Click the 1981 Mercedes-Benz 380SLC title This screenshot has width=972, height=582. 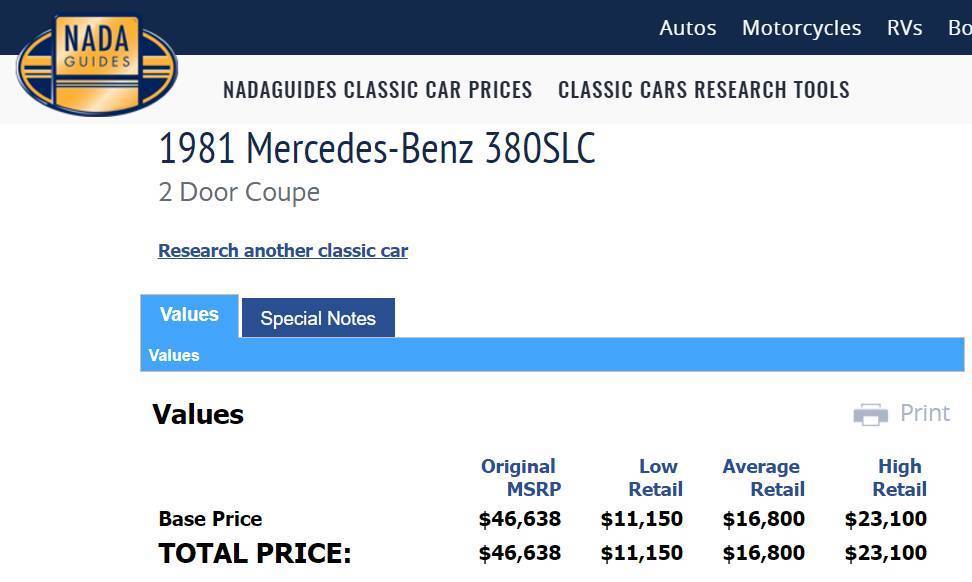click(x=376, y=149)
